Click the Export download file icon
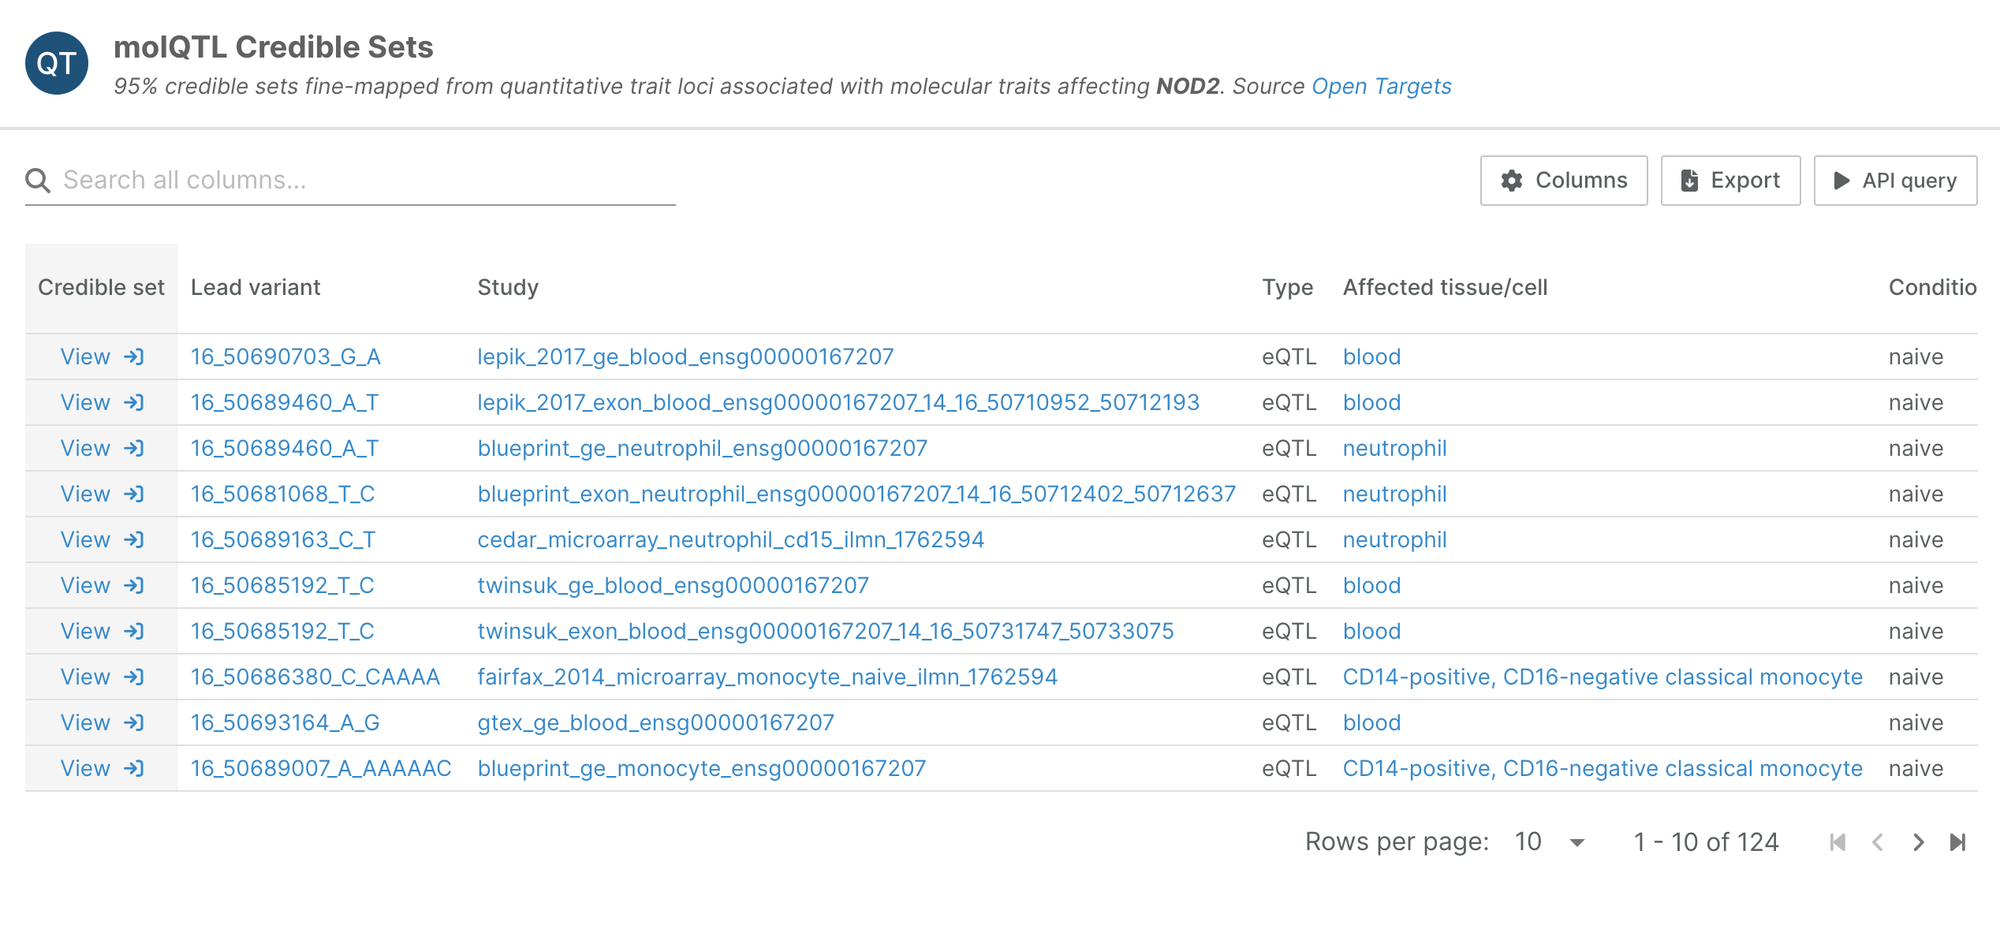The height and width of the screenshot is (929, 2000). click(x=1689, y=181)
